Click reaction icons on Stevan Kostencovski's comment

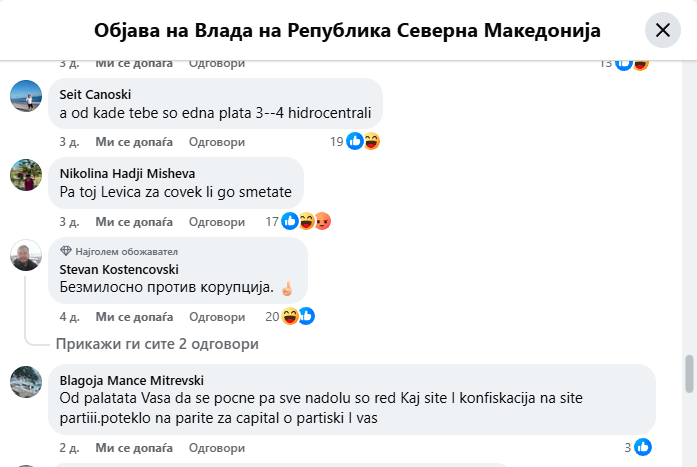(298, 317)
